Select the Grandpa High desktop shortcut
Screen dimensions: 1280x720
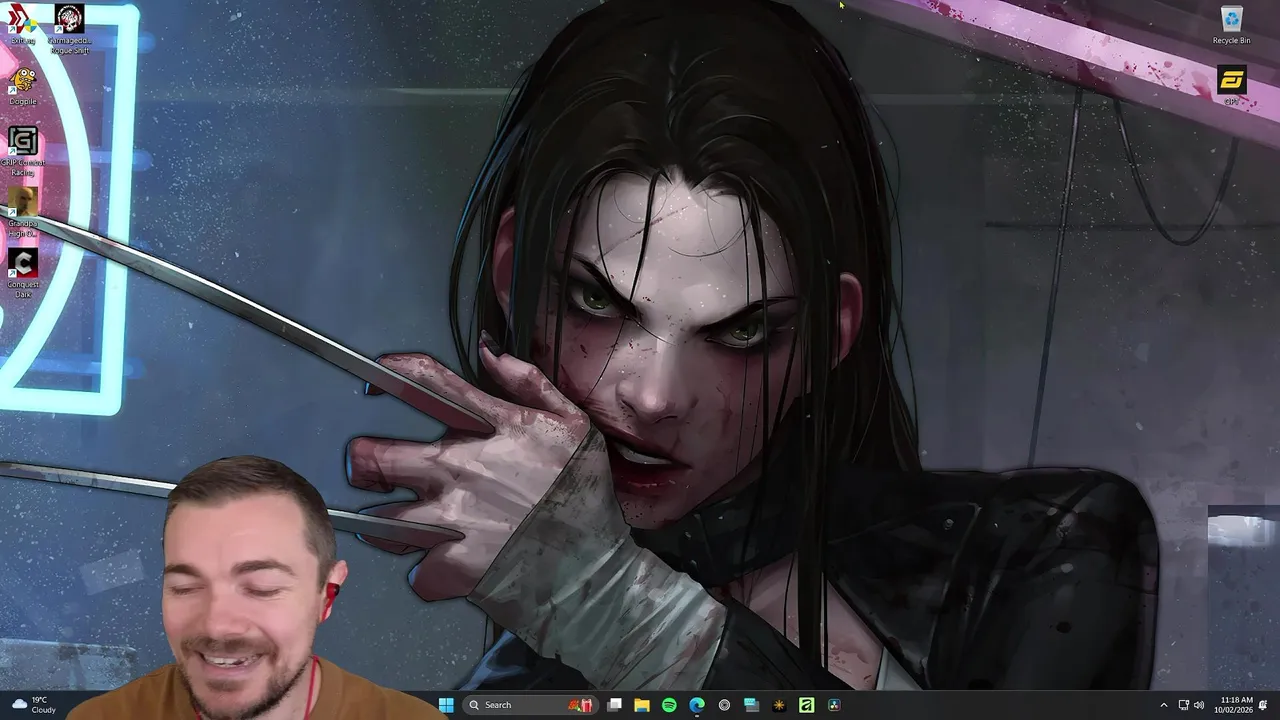(22, 212)
